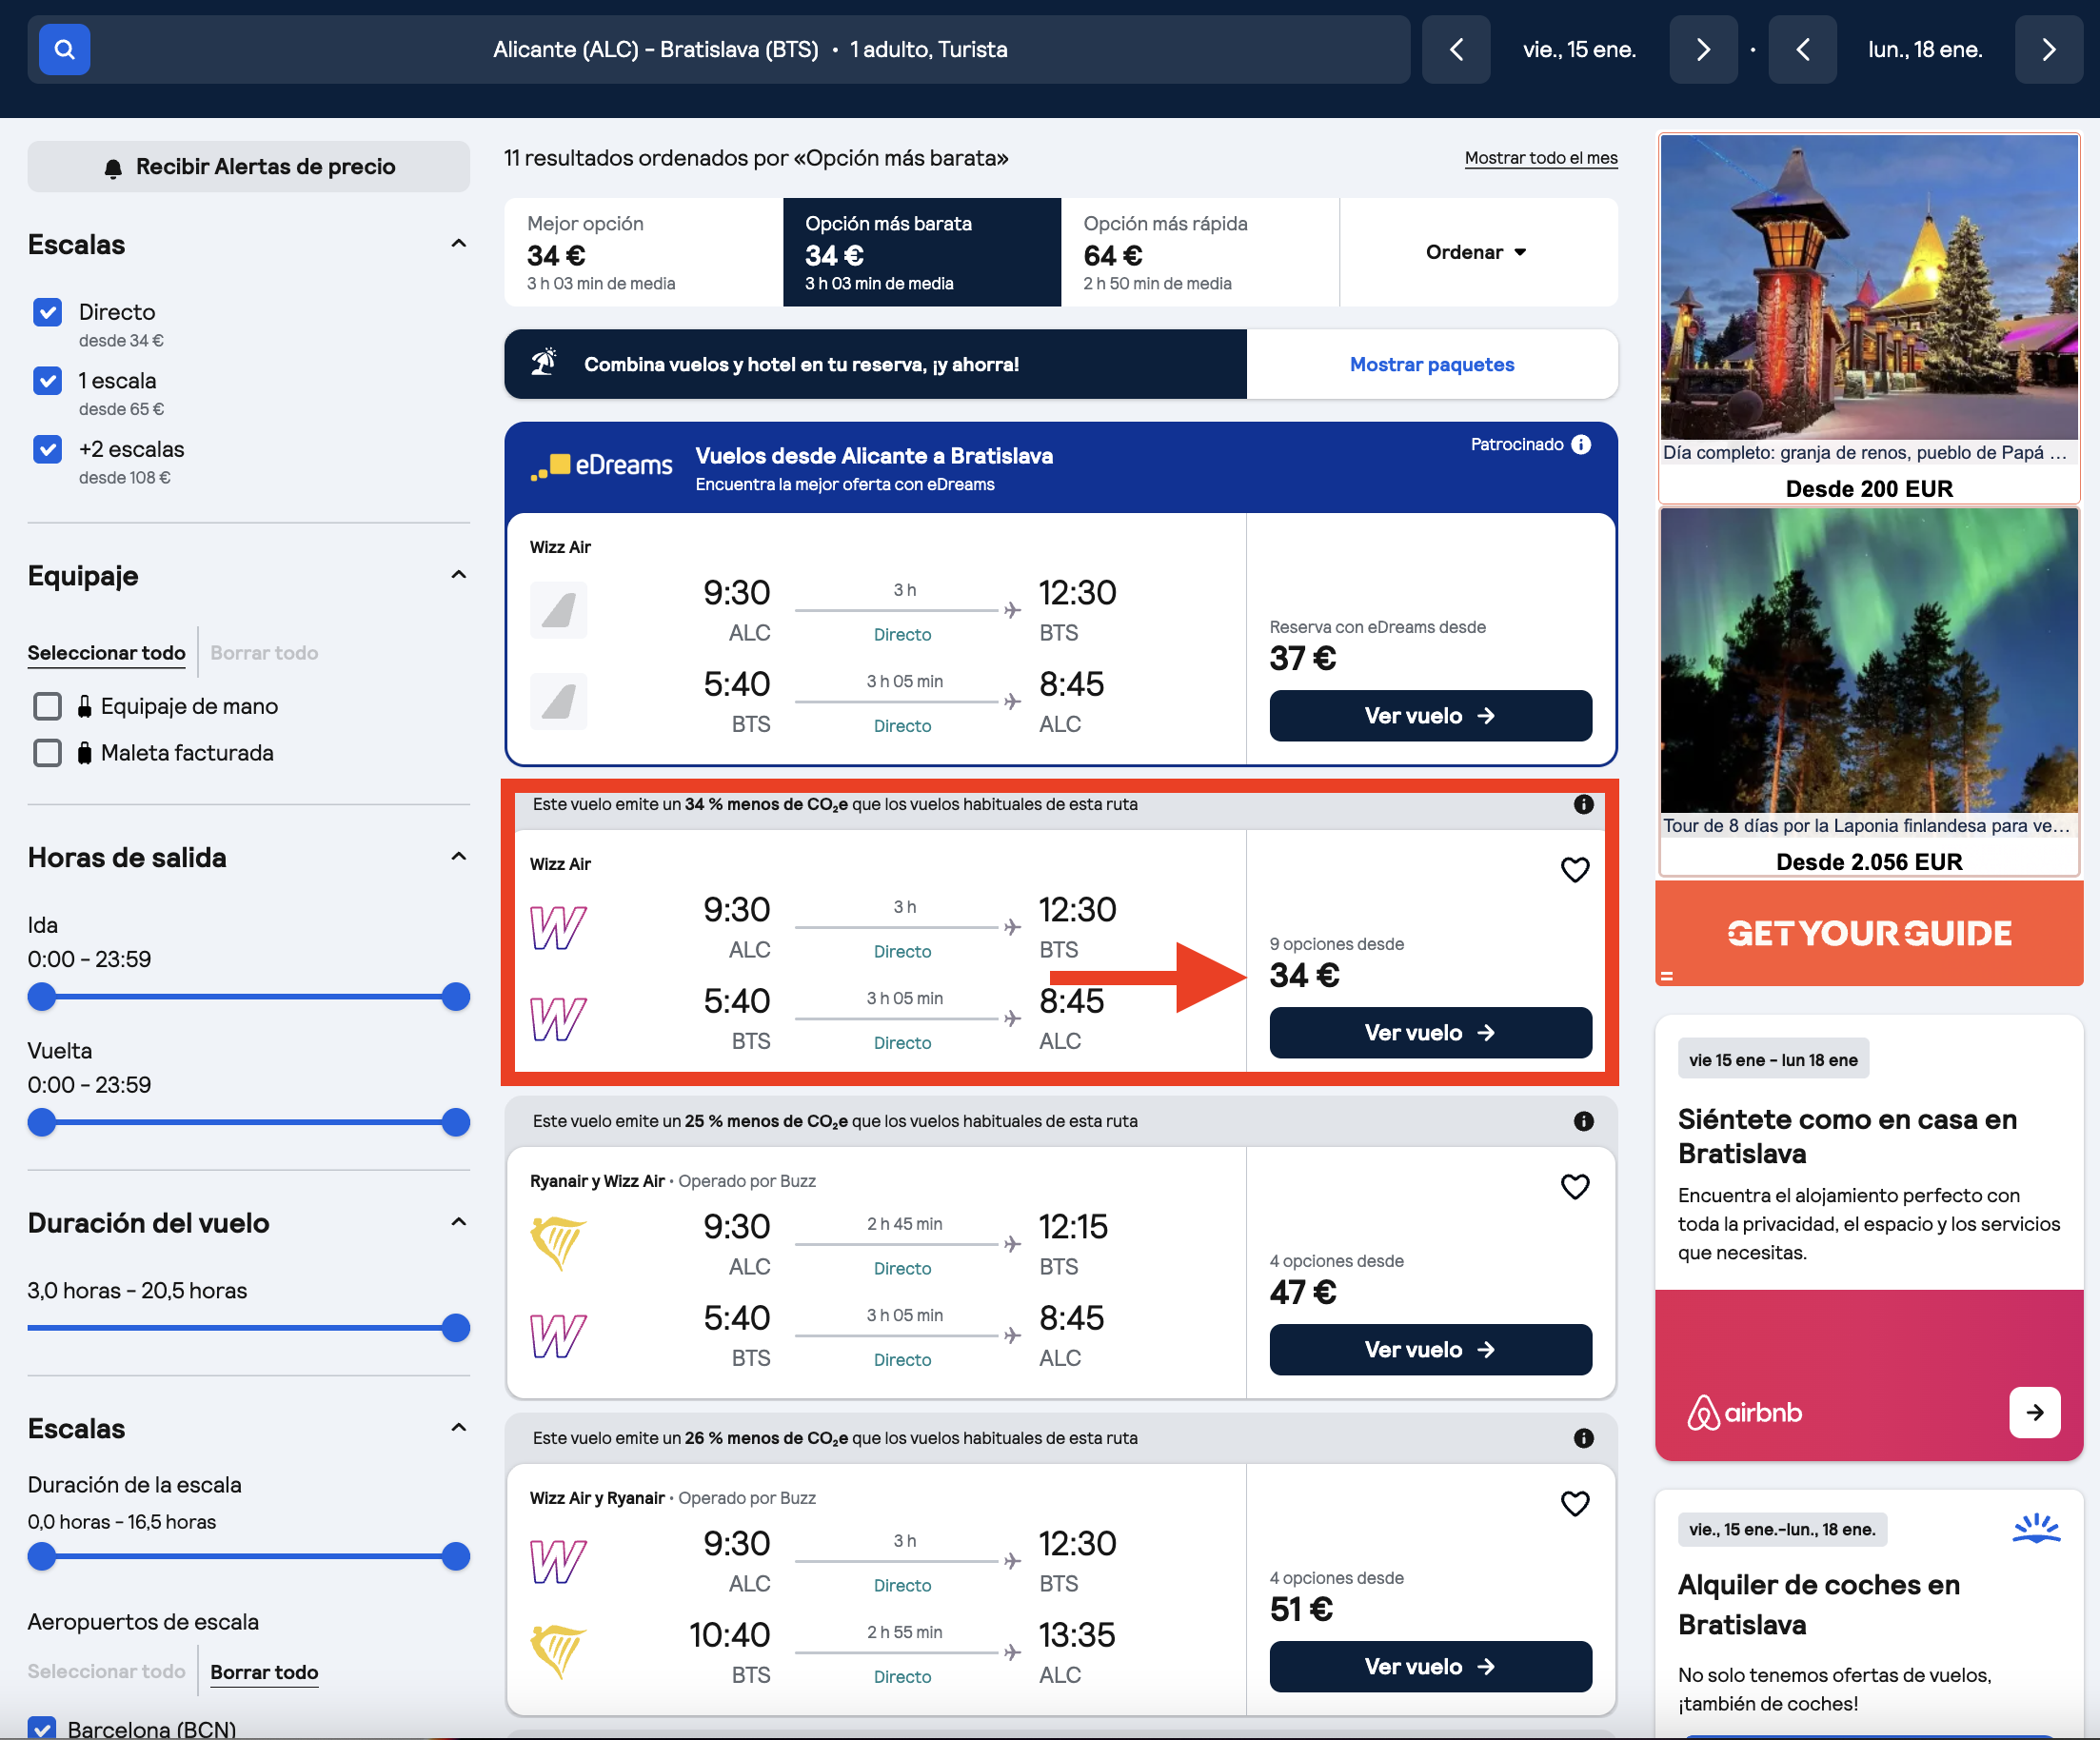Uncheck the Directo stops filter
This screenshot has height=1740, width=2100.
pos(47,312)
